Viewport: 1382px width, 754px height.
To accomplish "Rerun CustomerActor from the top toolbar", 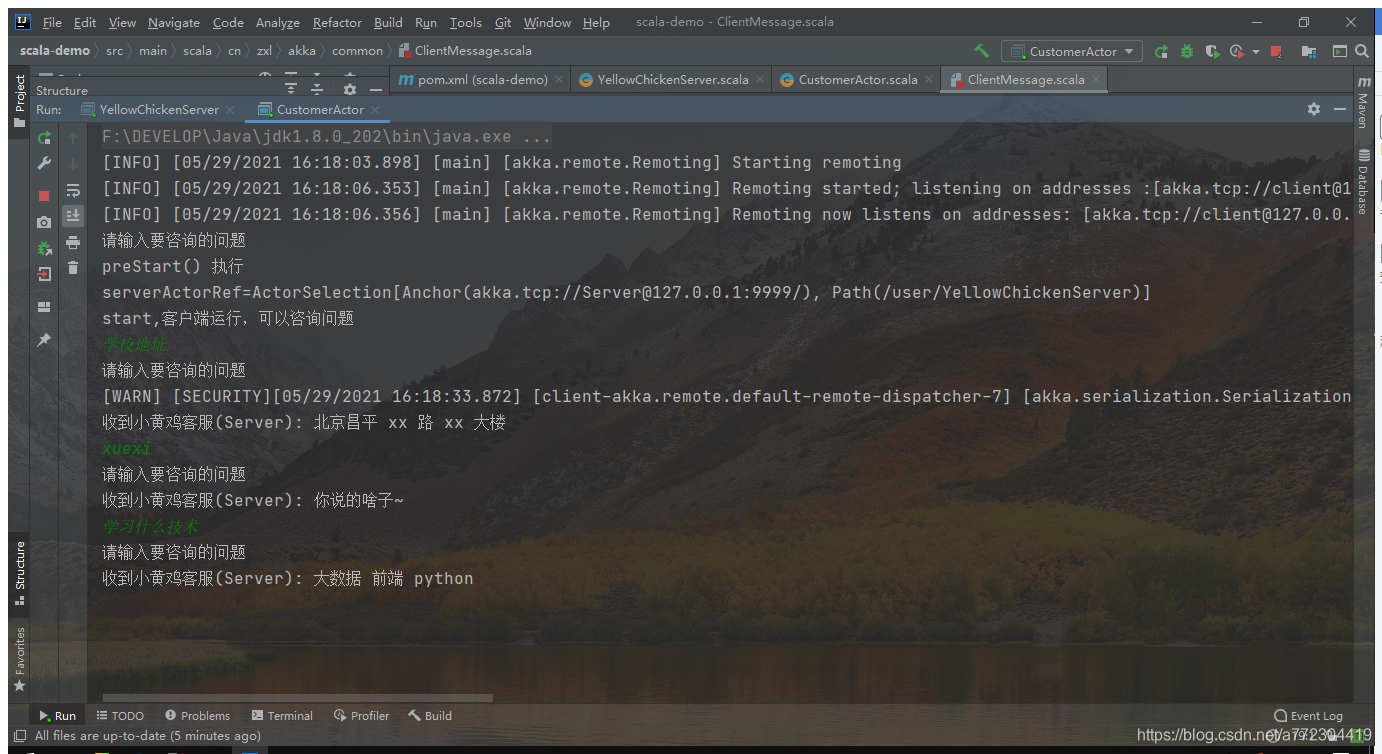I will (x=1161, y=51).
